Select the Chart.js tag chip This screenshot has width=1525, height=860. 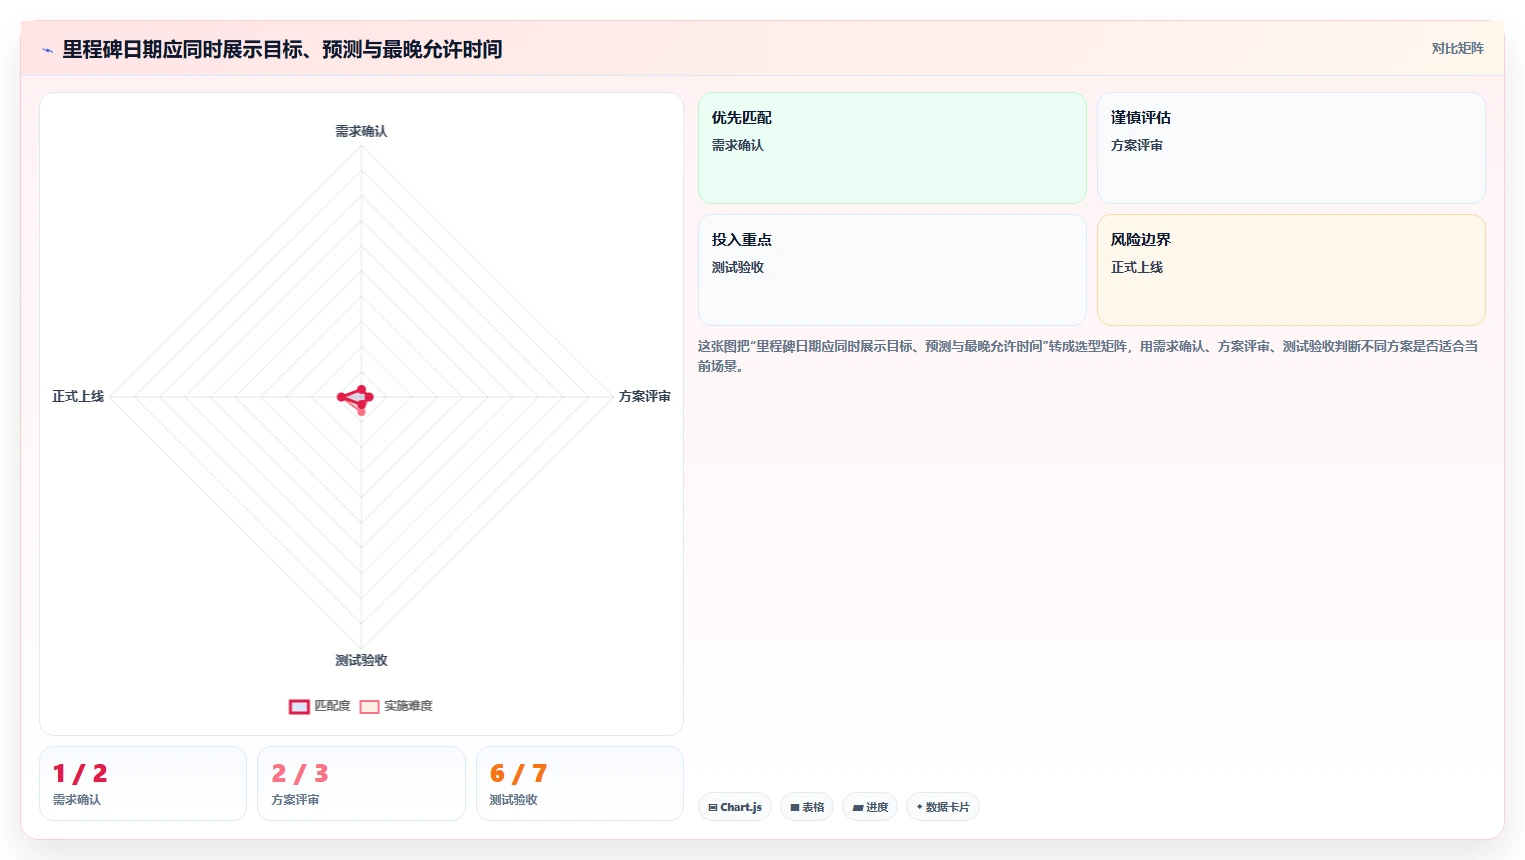pos(735,807)
